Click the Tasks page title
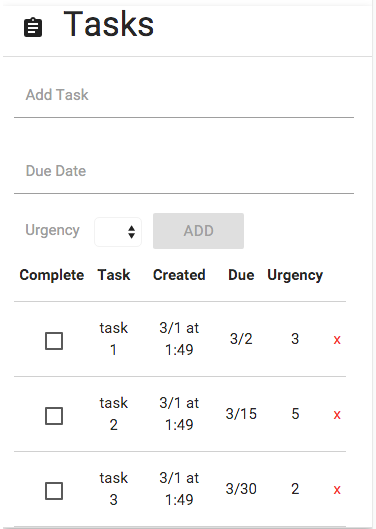This screenshot has width=376, height=529. coord(109,24)
